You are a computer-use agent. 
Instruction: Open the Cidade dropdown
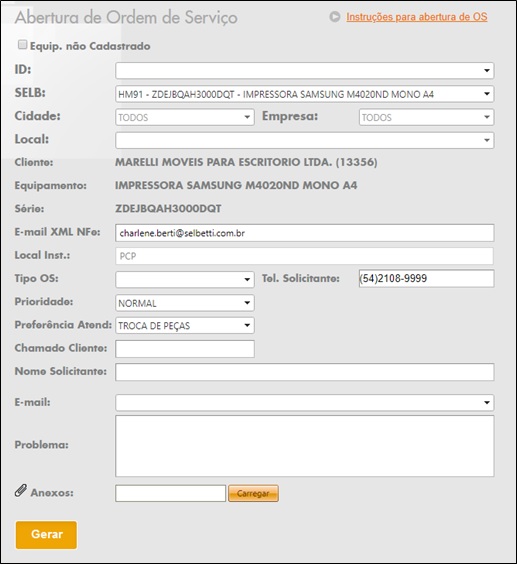click(185, 117)
